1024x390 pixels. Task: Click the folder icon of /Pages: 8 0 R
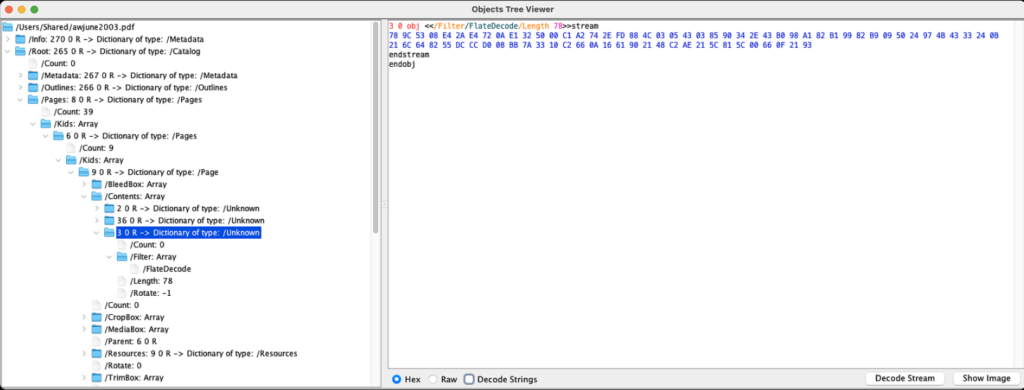(x=33, y=100)
